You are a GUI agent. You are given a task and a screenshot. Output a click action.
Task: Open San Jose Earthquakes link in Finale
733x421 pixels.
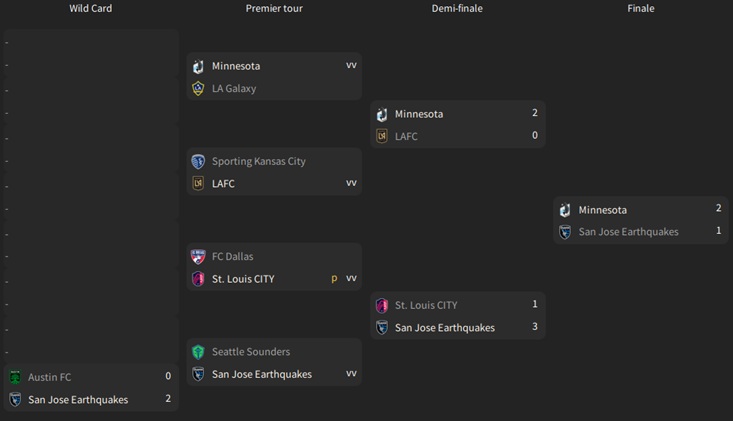(x=628, y=232)
